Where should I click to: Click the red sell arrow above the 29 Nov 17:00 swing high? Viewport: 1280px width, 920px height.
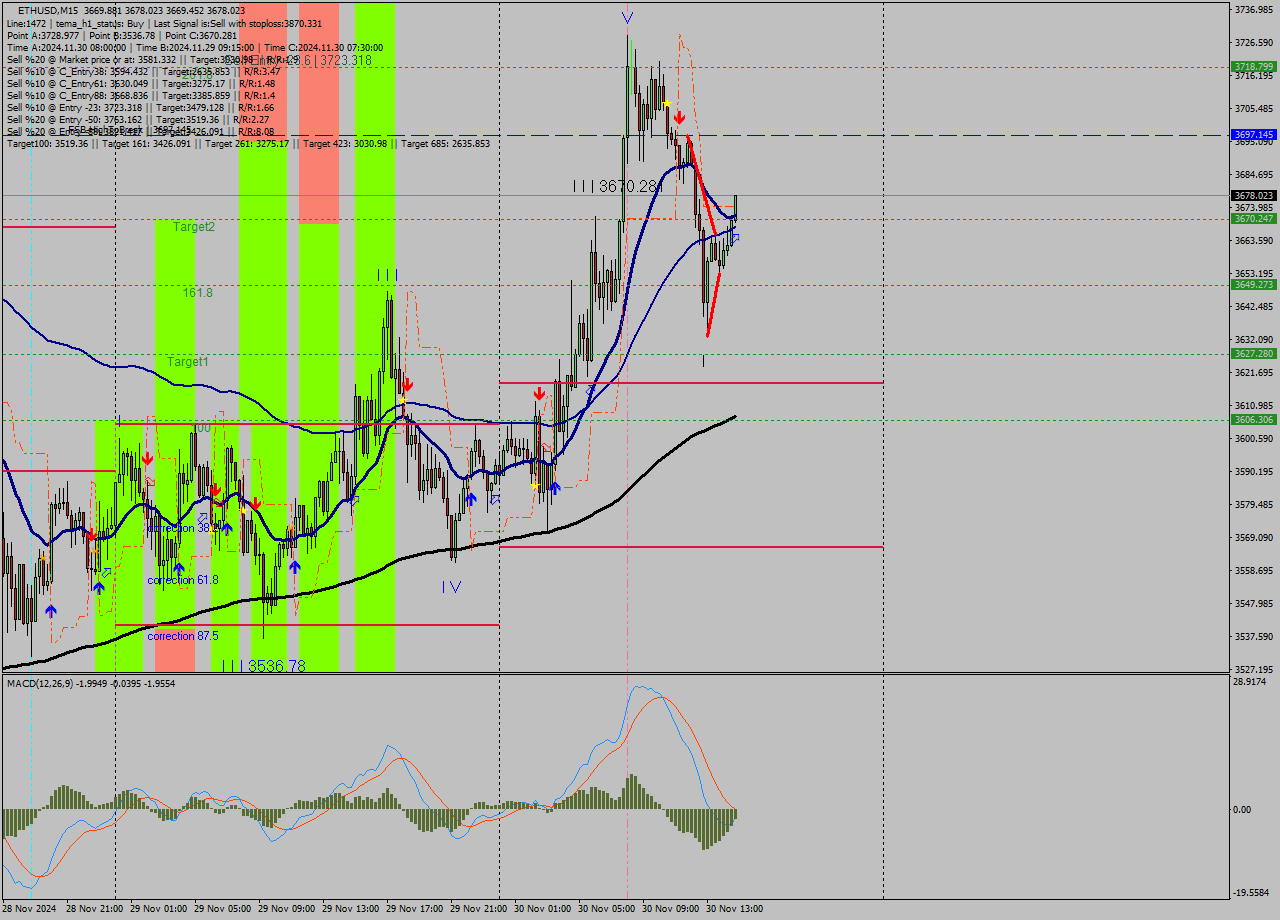pyautogui.click(x=406, y=383)
